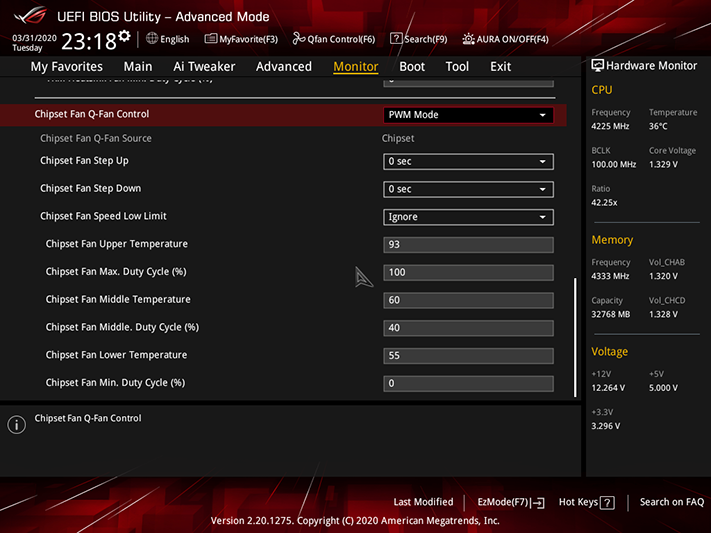Click the Hot Keys question icon
The height and width of the screenshot is (533, 711).
tap(607, 503)
